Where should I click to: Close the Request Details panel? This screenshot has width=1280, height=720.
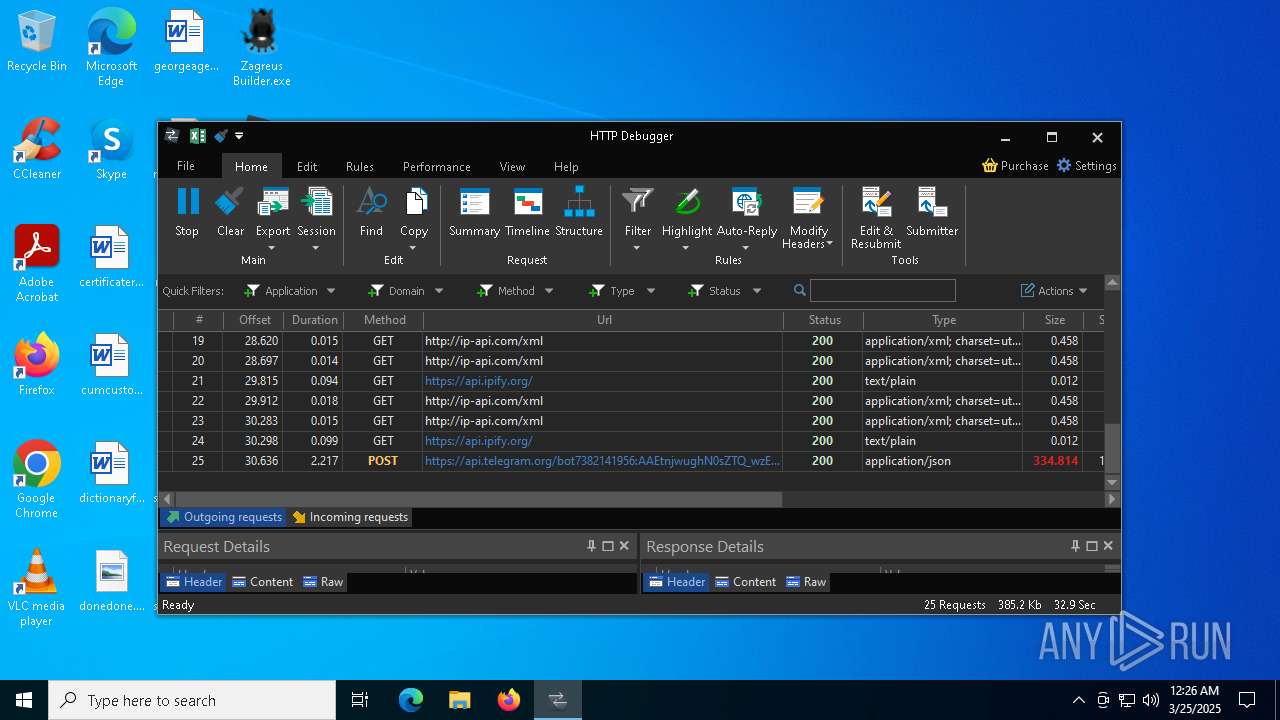(x=624, y=546)
